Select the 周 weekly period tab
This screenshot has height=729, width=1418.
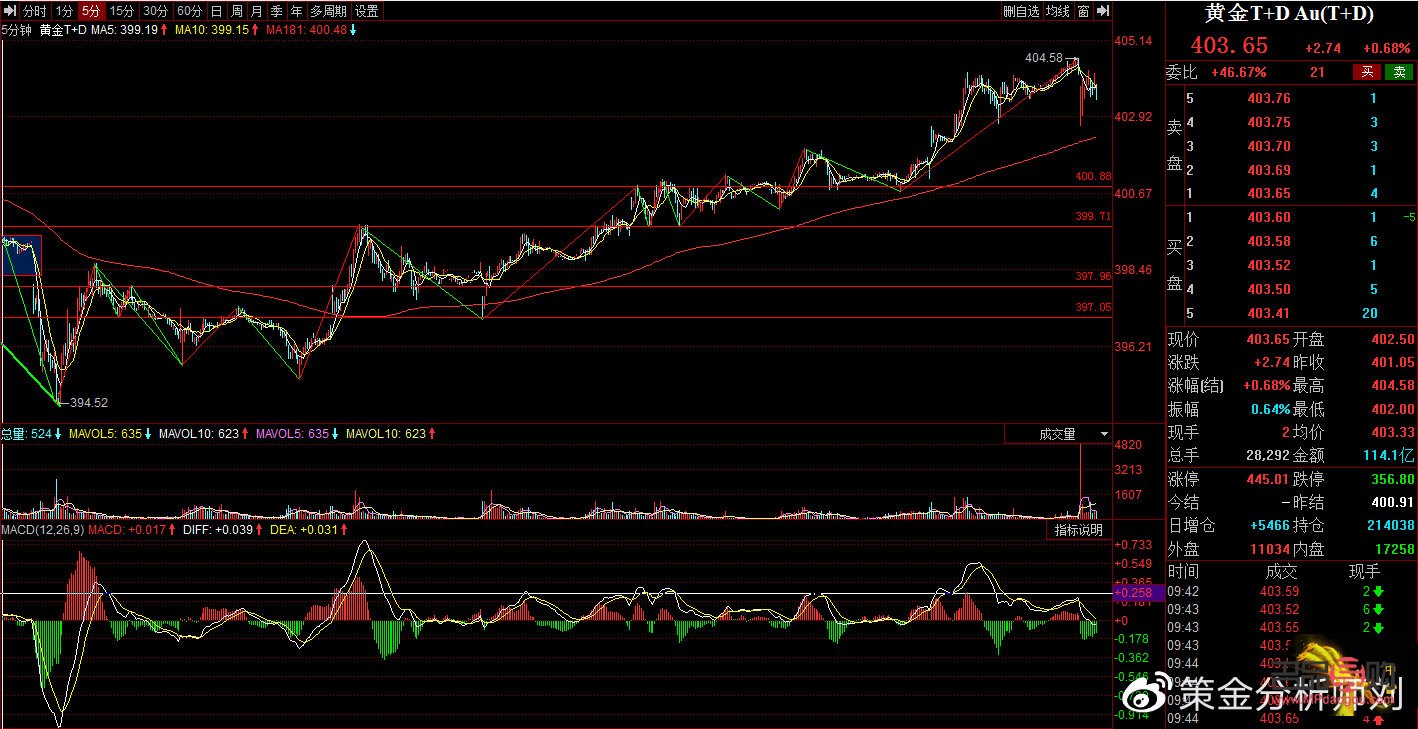[236, 11]
